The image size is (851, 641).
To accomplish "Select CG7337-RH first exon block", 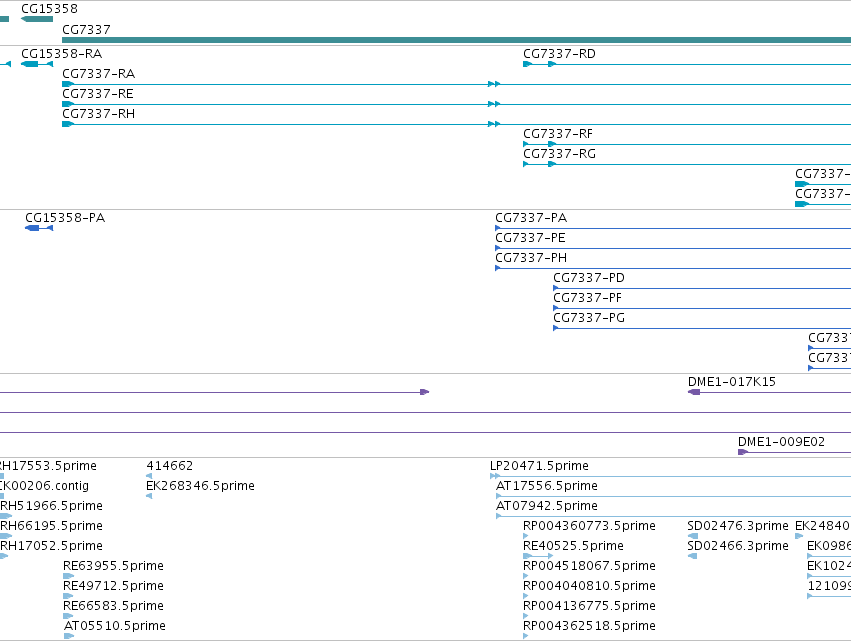I will (68, 124).
